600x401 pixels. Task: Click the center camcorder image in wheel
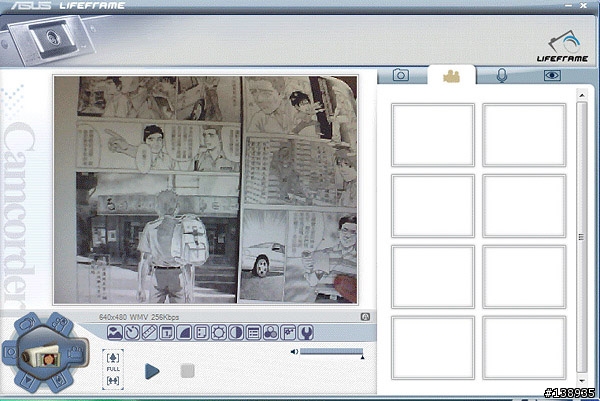click(43, 356)
